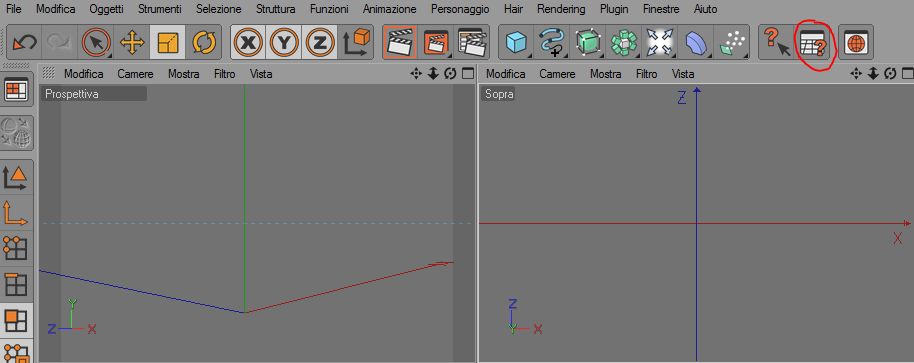Open the Selezione menu
914x363 pixels.
(x=219, y=9)
